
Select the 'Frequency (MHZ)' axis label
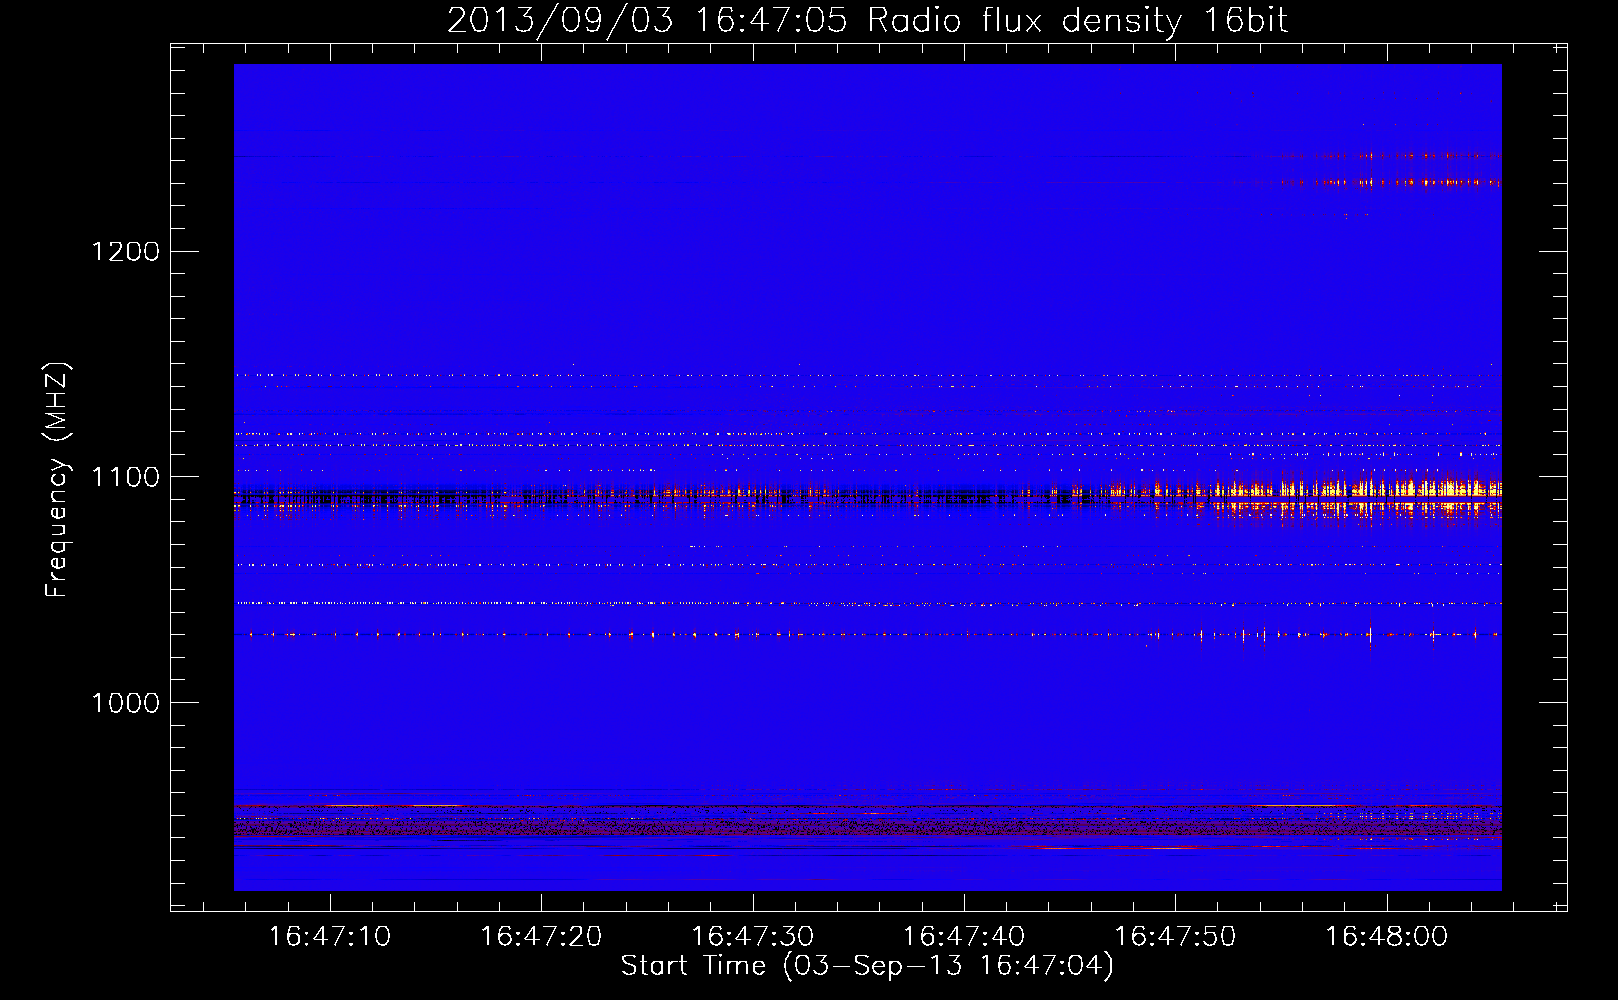pyautogui.click(x=57, y=480)
